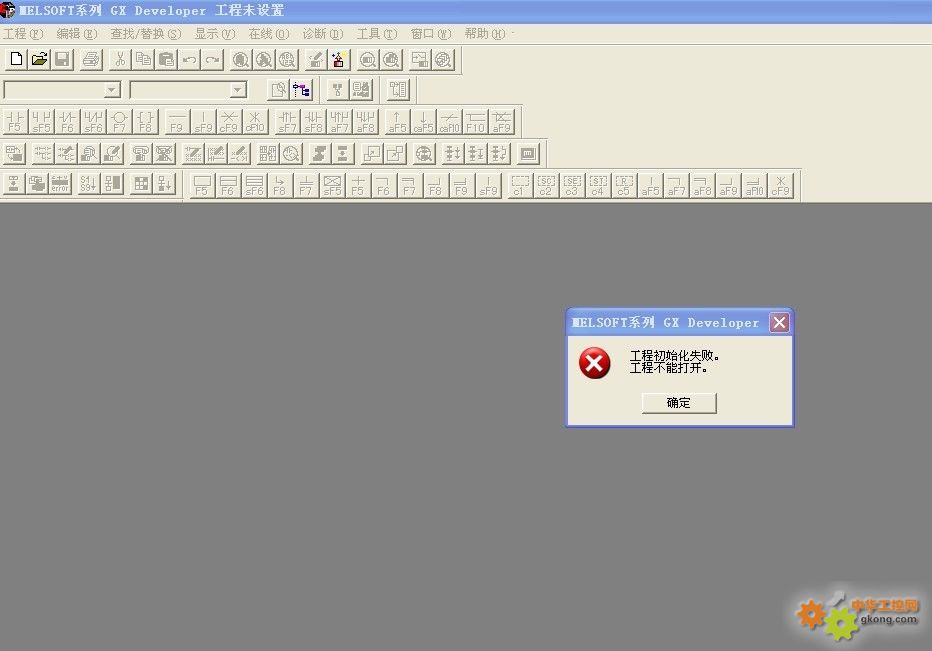Insert falling pulse contact sF8
Image resolution: width=932 pixels, height=651 pixels.
click(313, 122)
